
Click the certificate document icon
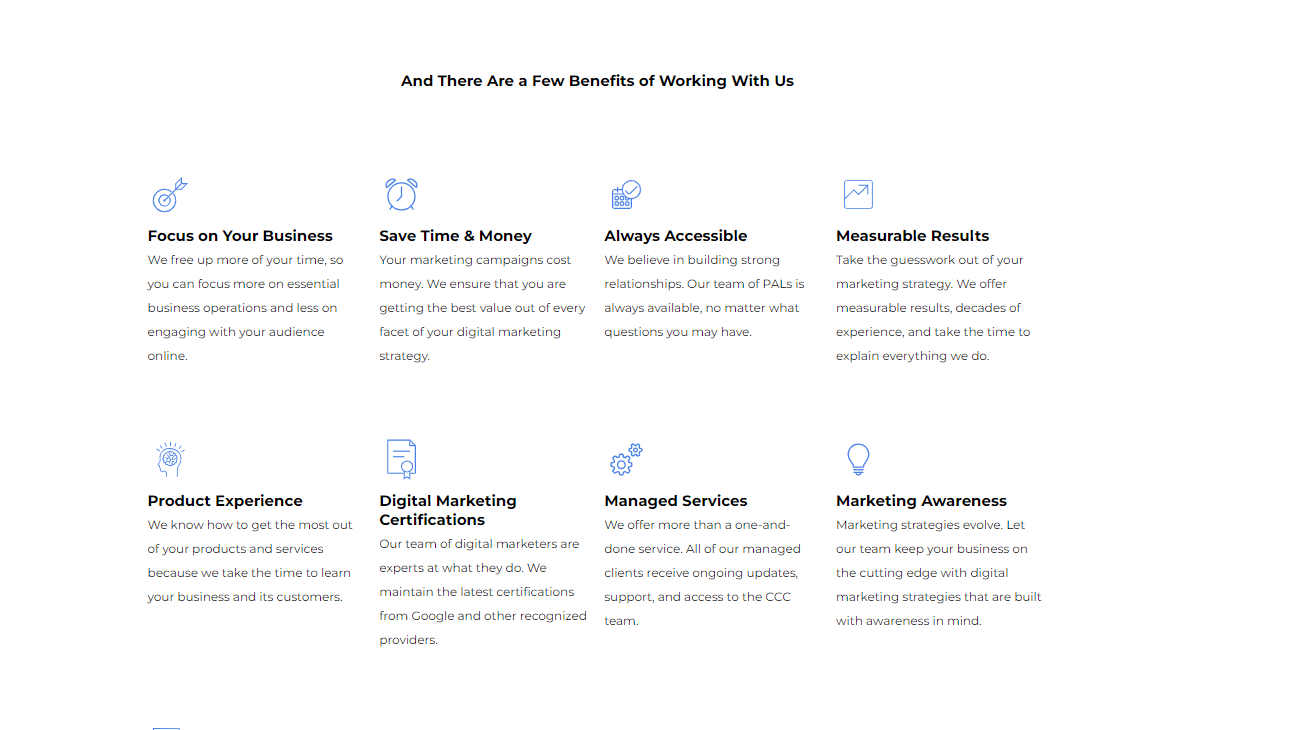(401, 459)
